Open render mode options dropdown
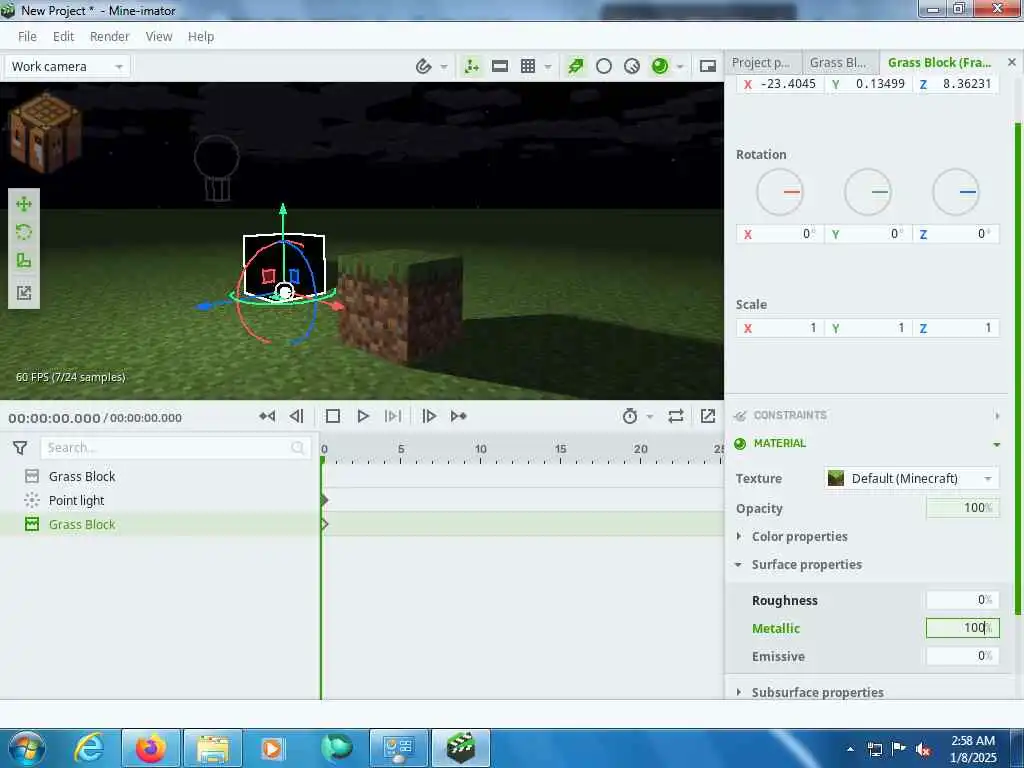 680,67
